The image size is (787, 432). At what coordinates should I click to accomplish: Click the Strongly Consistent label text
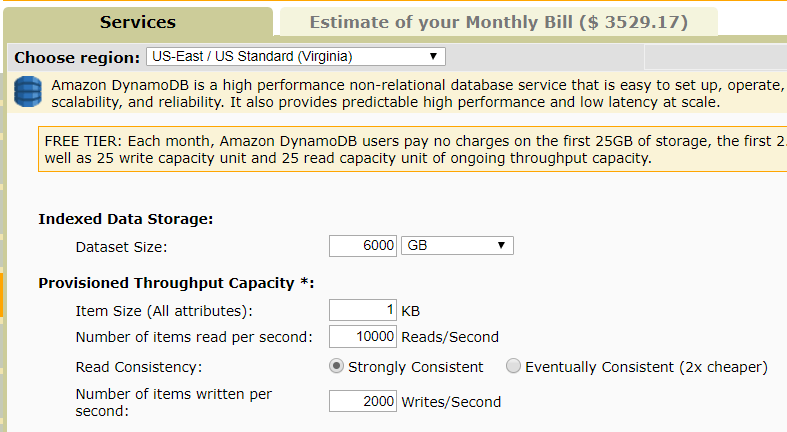click(416, 367)
